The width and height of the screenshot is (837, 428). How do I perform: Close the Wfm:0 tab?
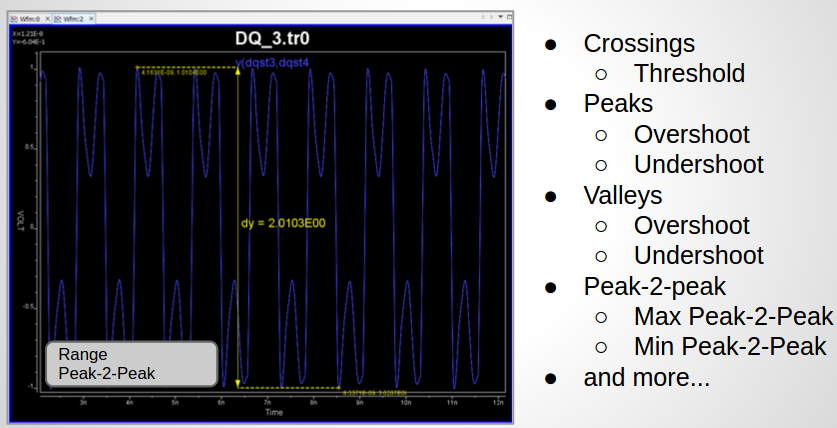[x=48, y=19]
